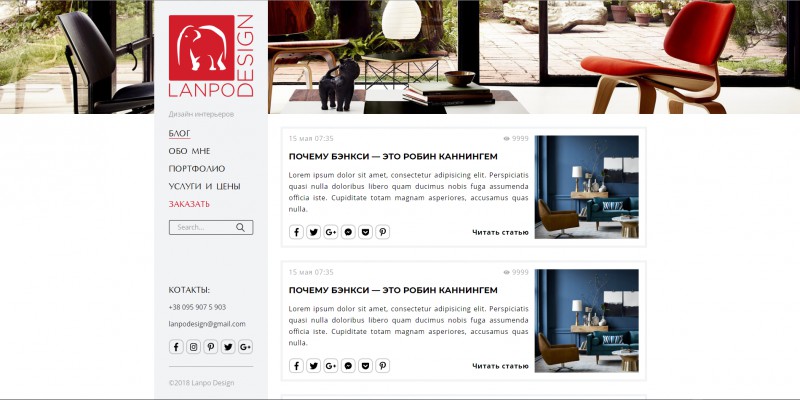Share second article on Facebook
Viewport: 800px width, 400px height.
point(296,366)
